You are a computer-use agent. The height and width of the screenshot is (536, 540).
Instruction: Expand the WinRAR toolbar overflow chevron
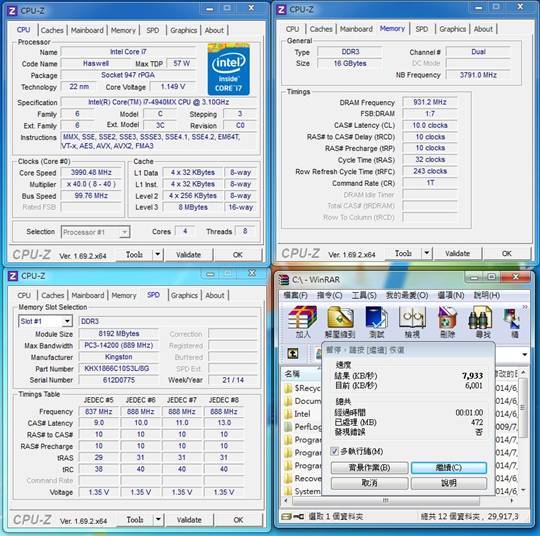(525, 307)
